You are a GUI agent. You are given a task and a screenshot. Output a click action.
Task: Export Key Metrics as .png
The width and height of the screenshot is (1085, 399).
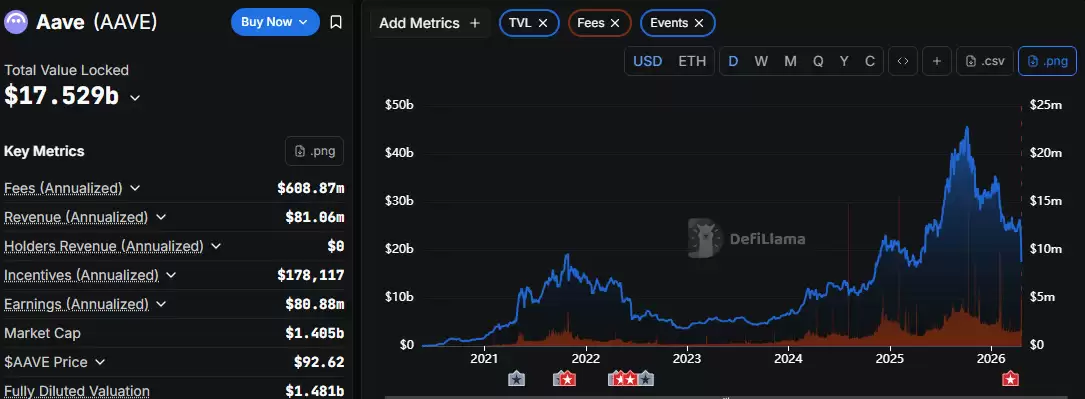point(314,151)
